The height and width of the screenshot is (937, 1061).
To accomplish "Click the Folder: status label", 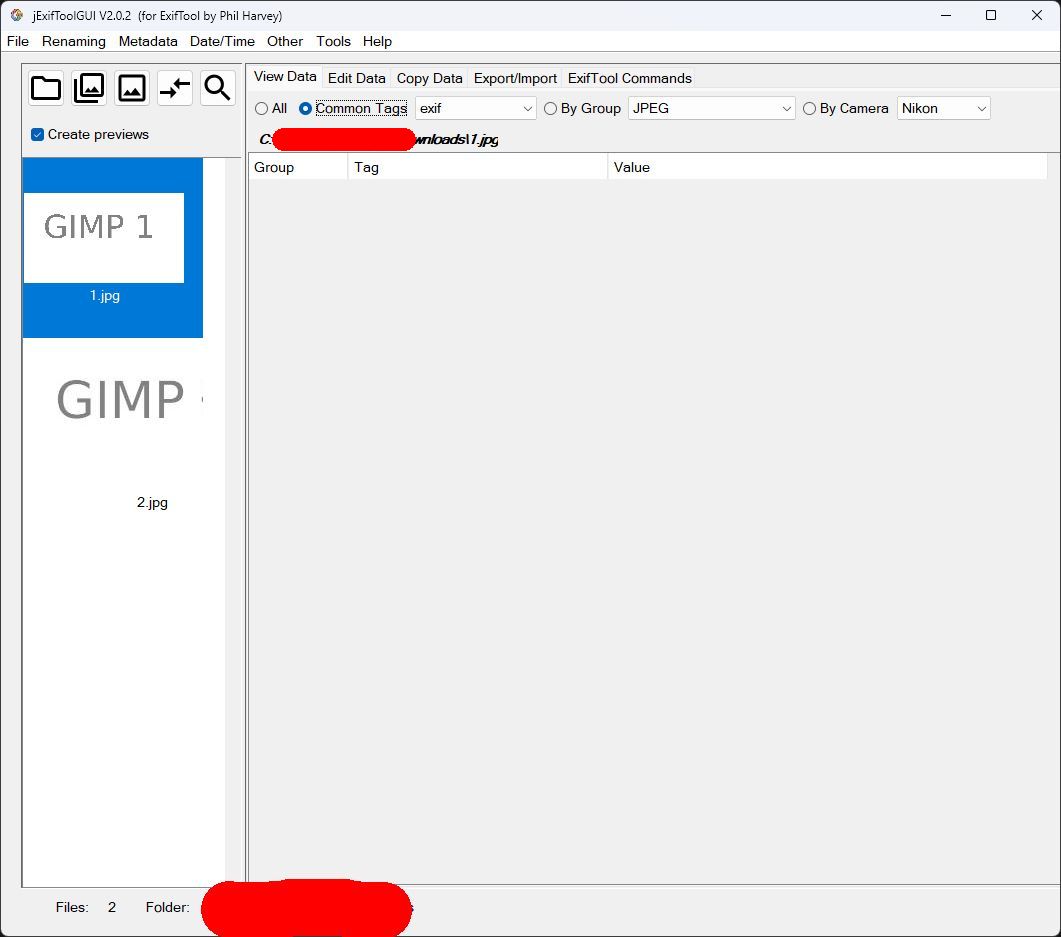I will pyautogui.click(x=167, y=907).
